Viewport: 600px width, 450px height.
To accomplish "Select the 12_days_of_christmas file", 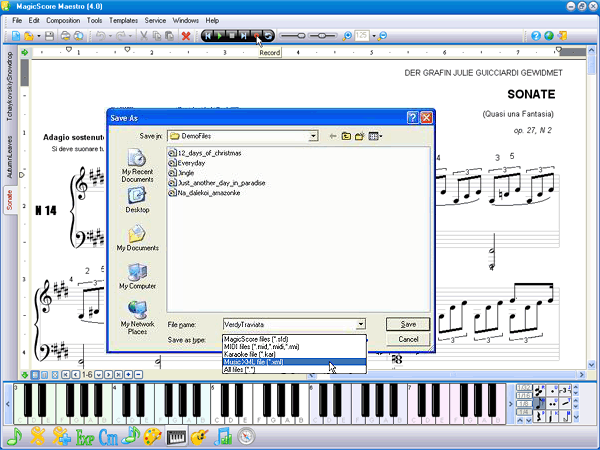I will [205, 153].
